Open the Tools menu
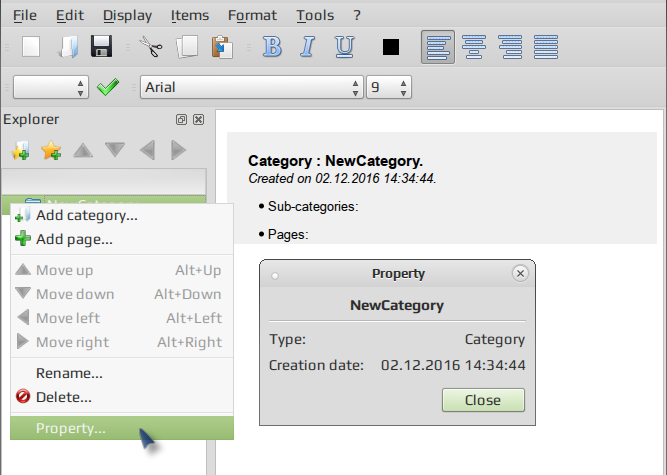Viewport: 667px width, 475px height. pyautogui.click(x=315, y=15)
